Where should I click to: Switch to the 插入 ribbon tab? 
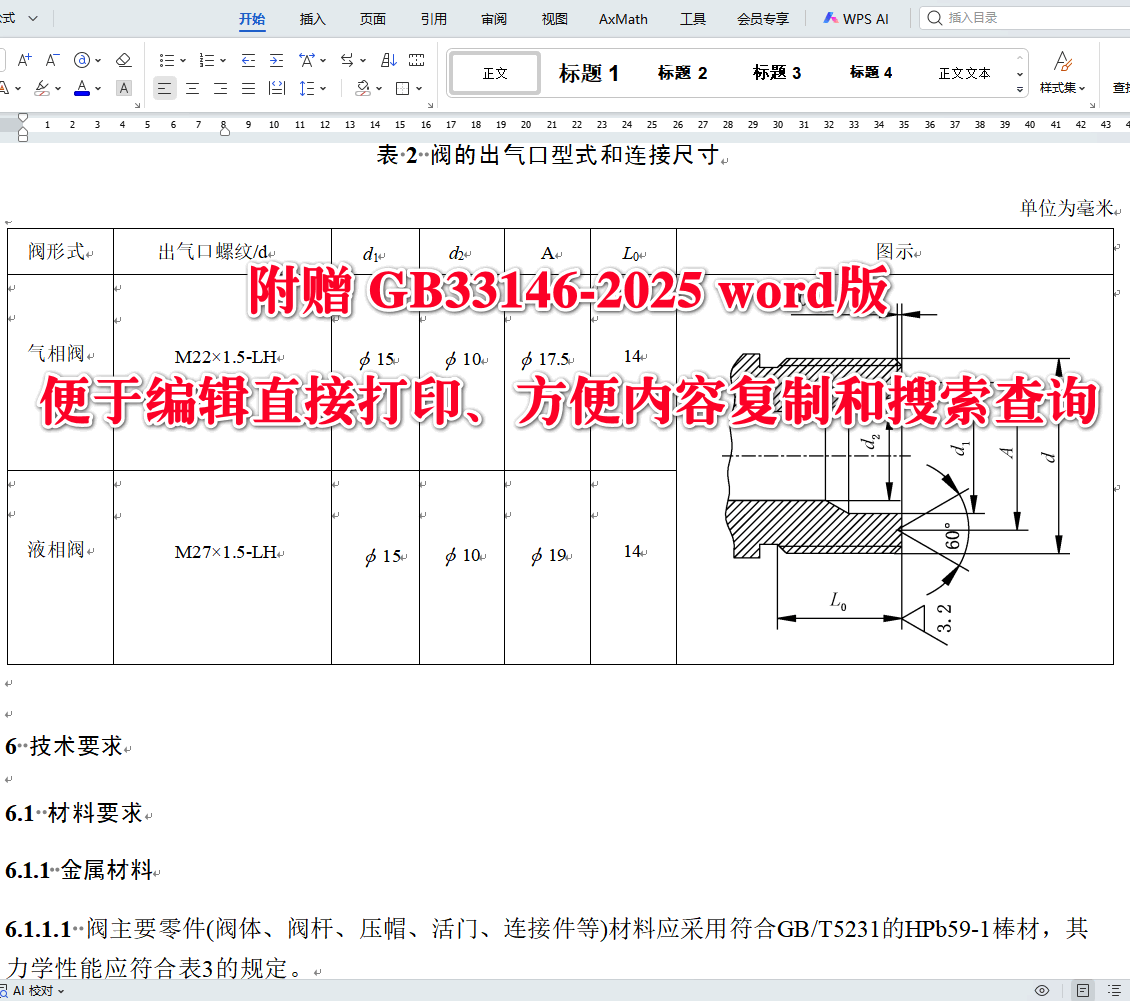[x=312, y=18]
